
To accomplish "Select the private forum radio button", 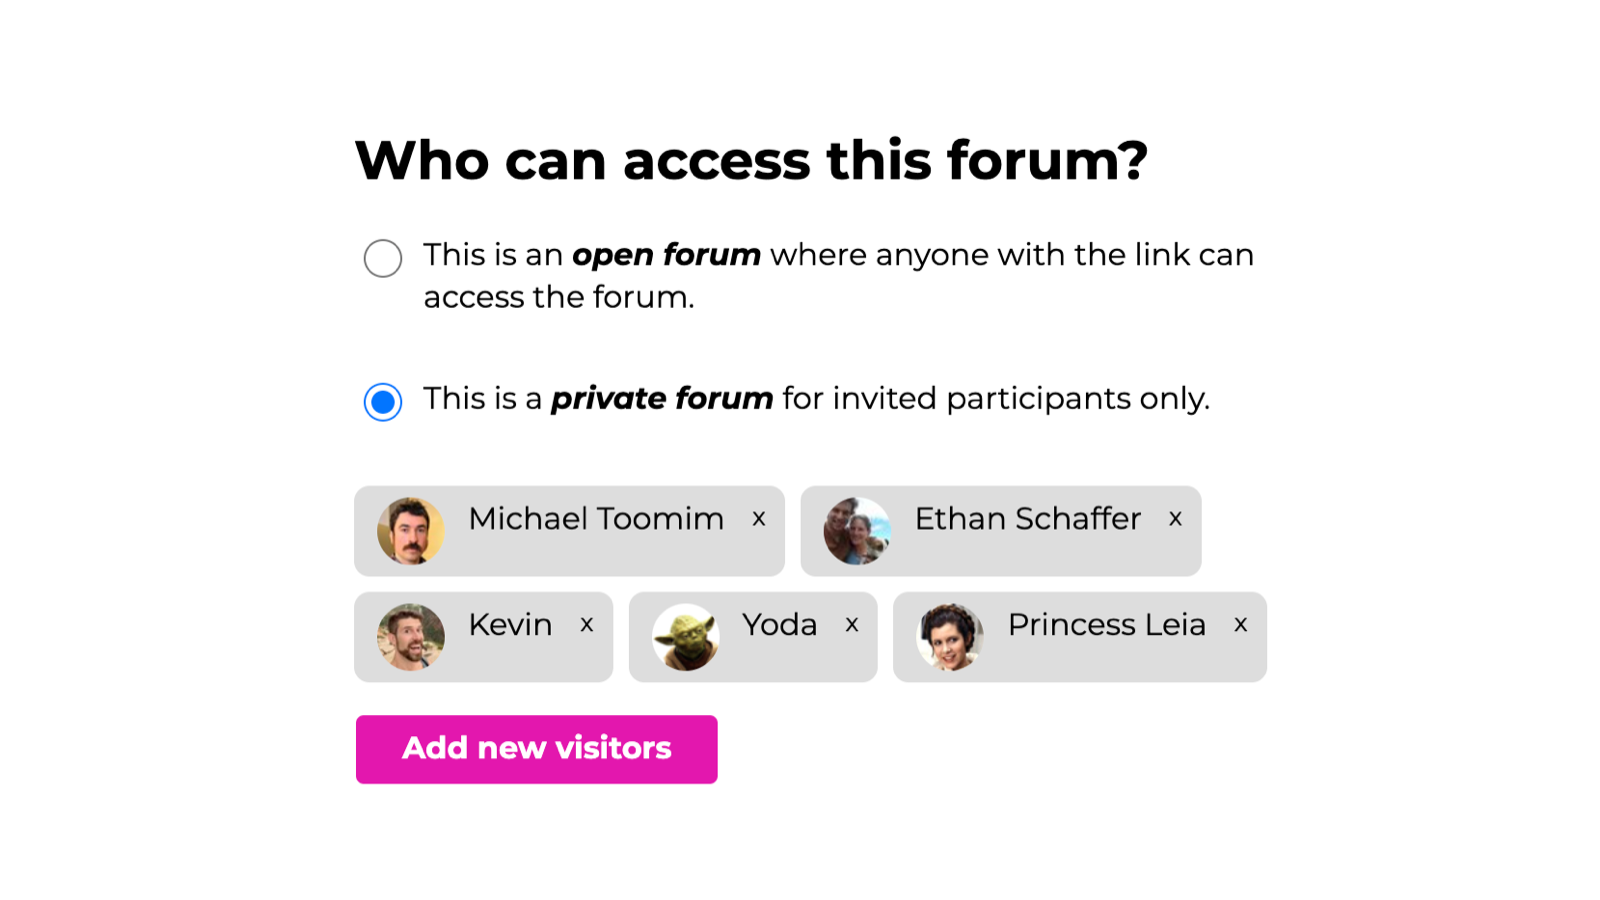I will [383, 402].
